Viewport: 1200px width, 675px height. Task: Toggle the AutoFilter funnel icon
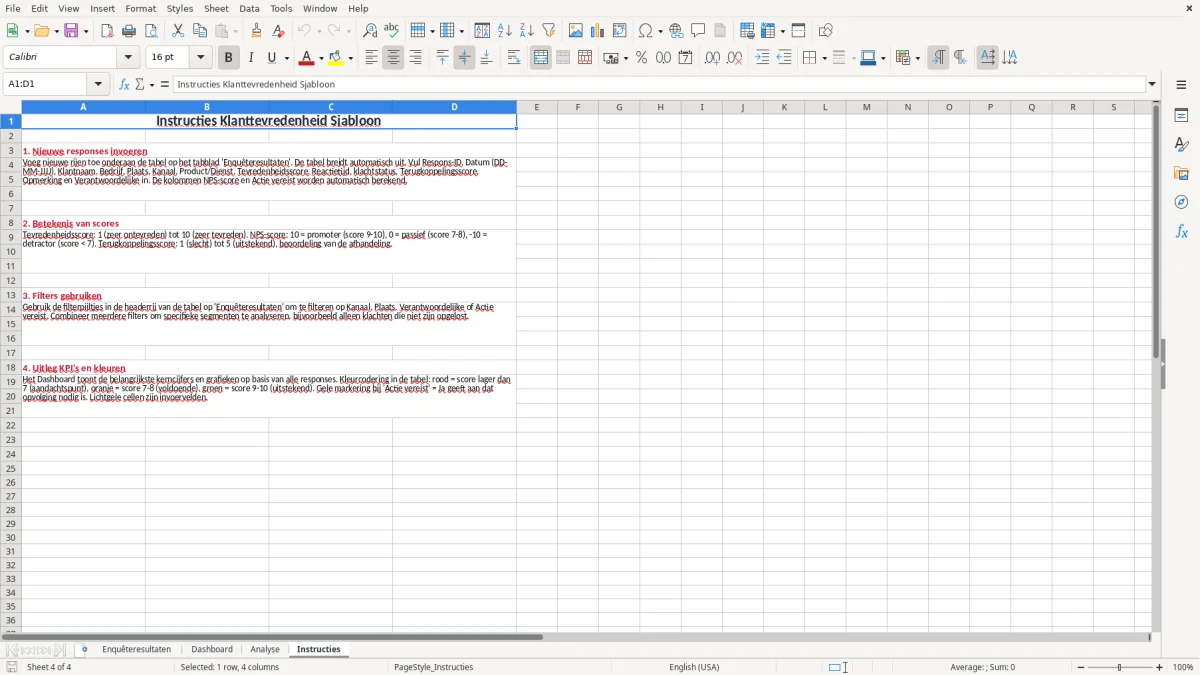coord(549,31)
